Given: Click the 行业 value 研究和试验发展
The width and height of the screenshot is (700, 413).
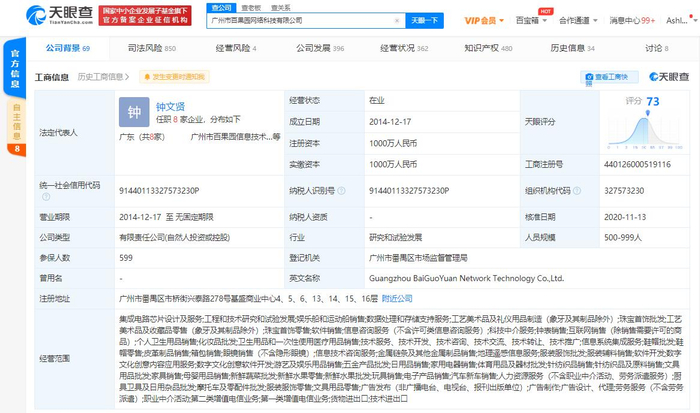Looking at the screenshot, I should [x=396, y=238].
